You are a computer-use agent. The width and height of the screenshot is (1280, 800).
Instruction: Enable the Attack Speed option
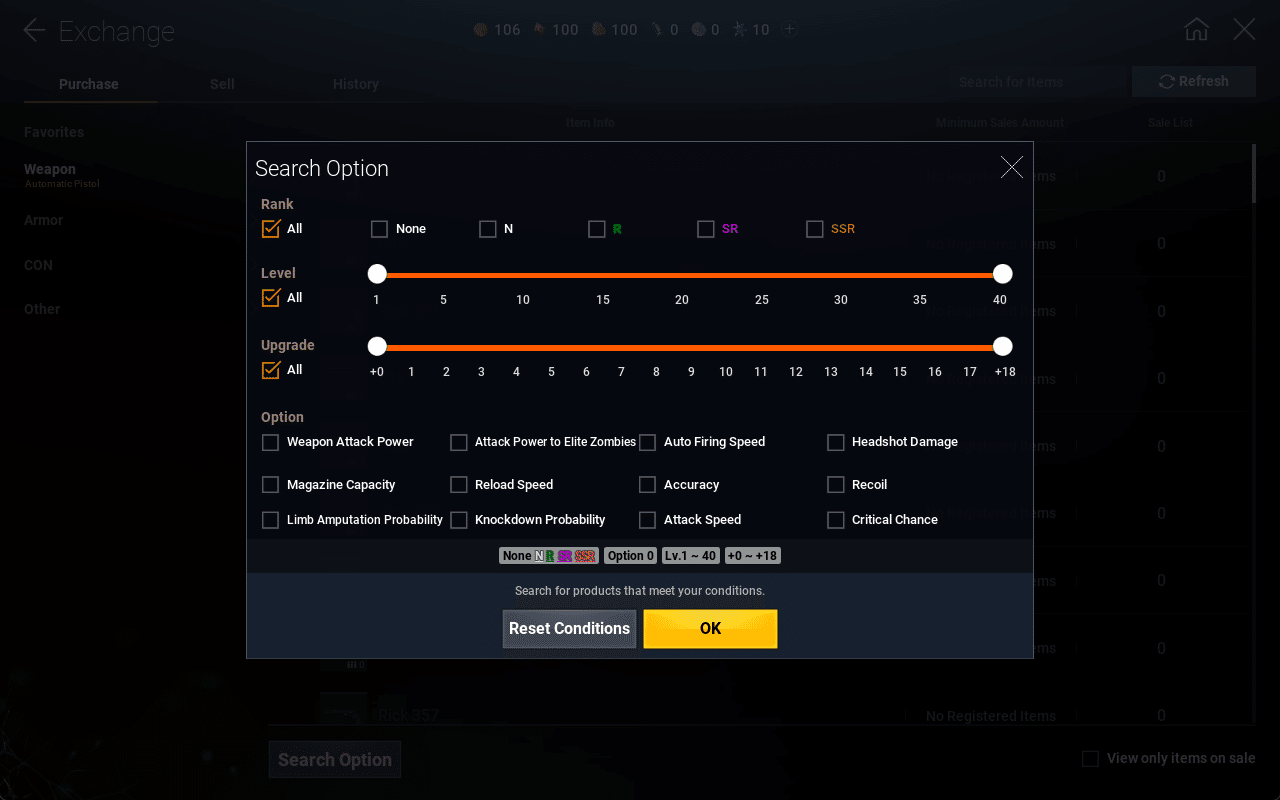(648, 520)
